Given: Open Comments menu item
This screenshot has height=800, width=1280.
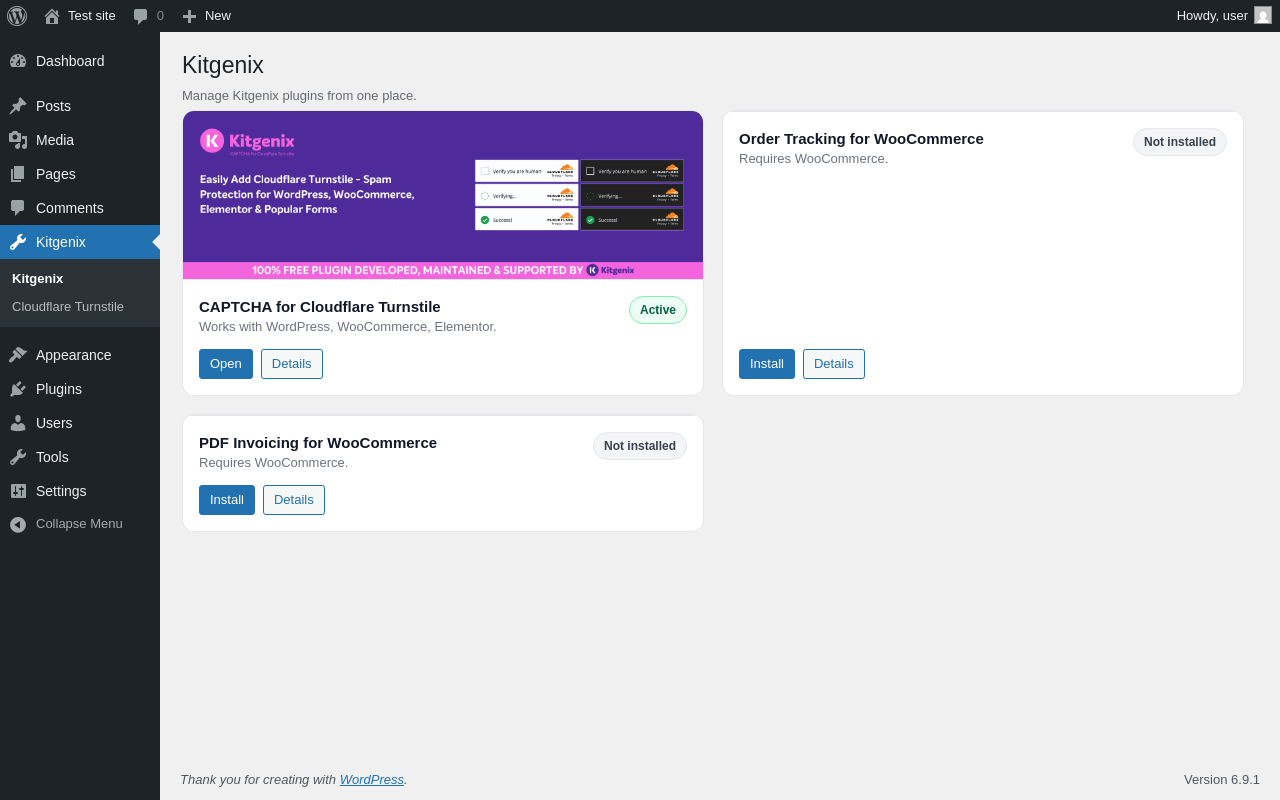Looking at the screenshot, I should 80,208.
